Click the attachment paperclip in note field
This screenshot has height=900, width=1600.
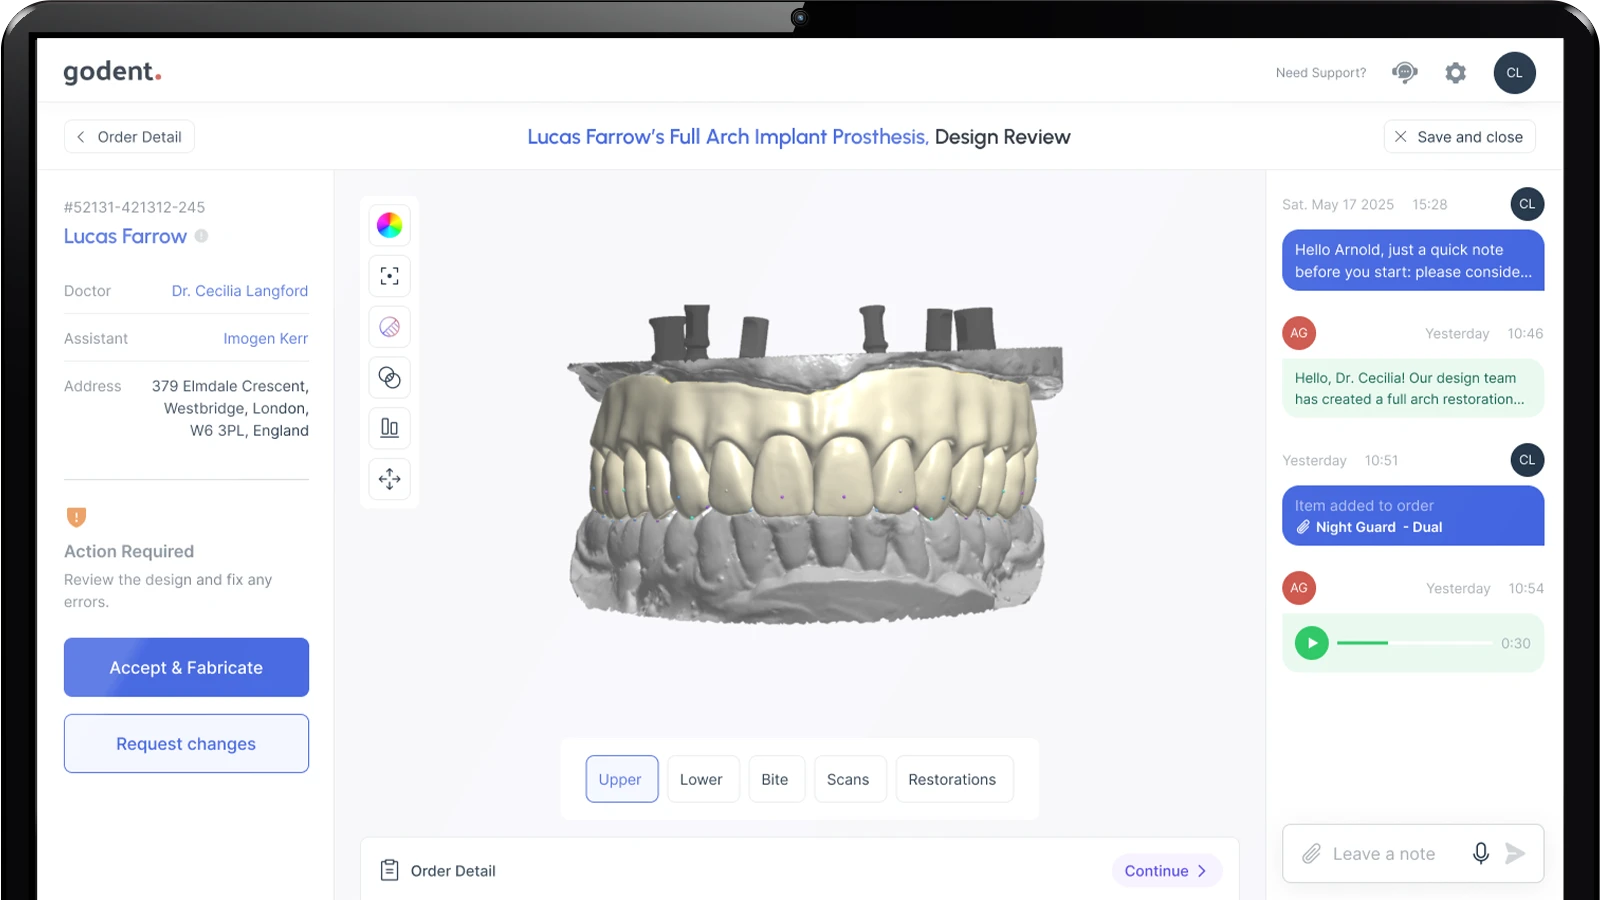[1311, 854]
